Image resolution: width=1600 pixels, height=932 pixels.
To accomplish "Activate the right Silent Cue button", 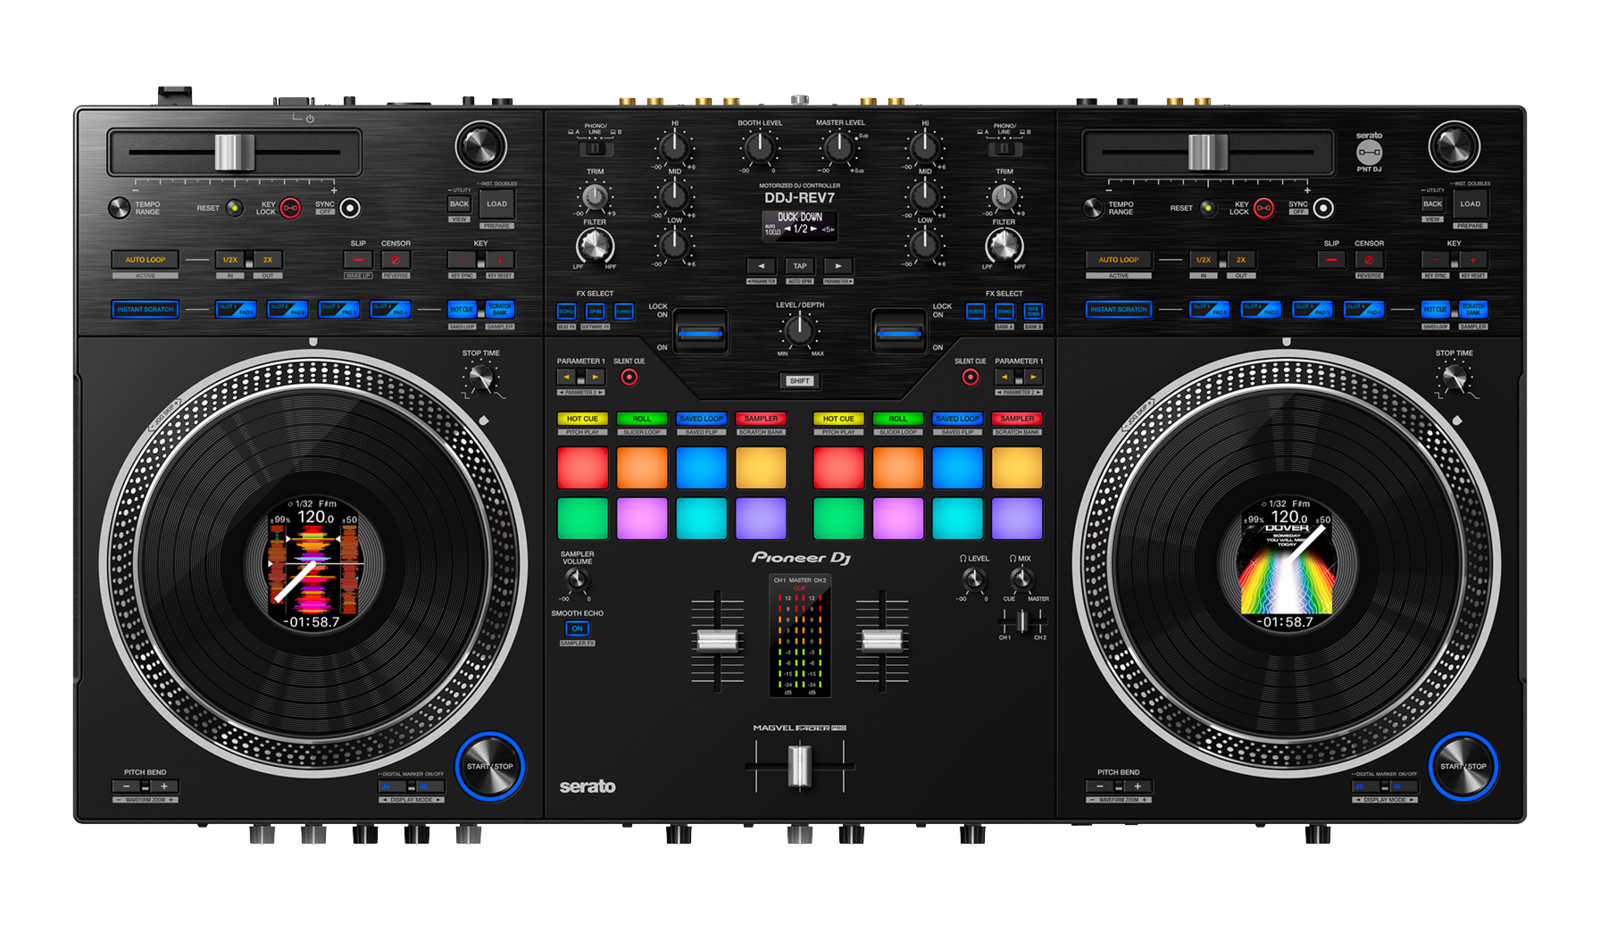I will coord(970,377).
